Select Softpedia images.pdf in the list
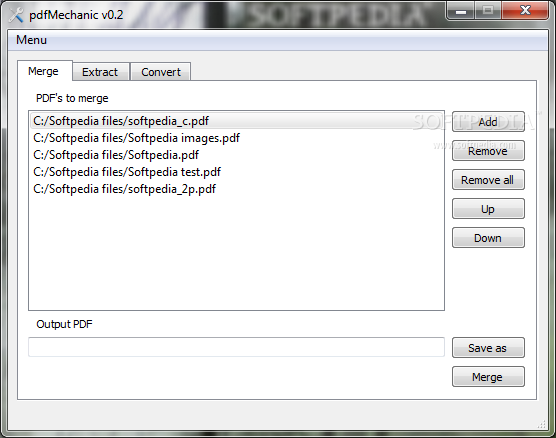556x438 pixels. tap(237, 138)
